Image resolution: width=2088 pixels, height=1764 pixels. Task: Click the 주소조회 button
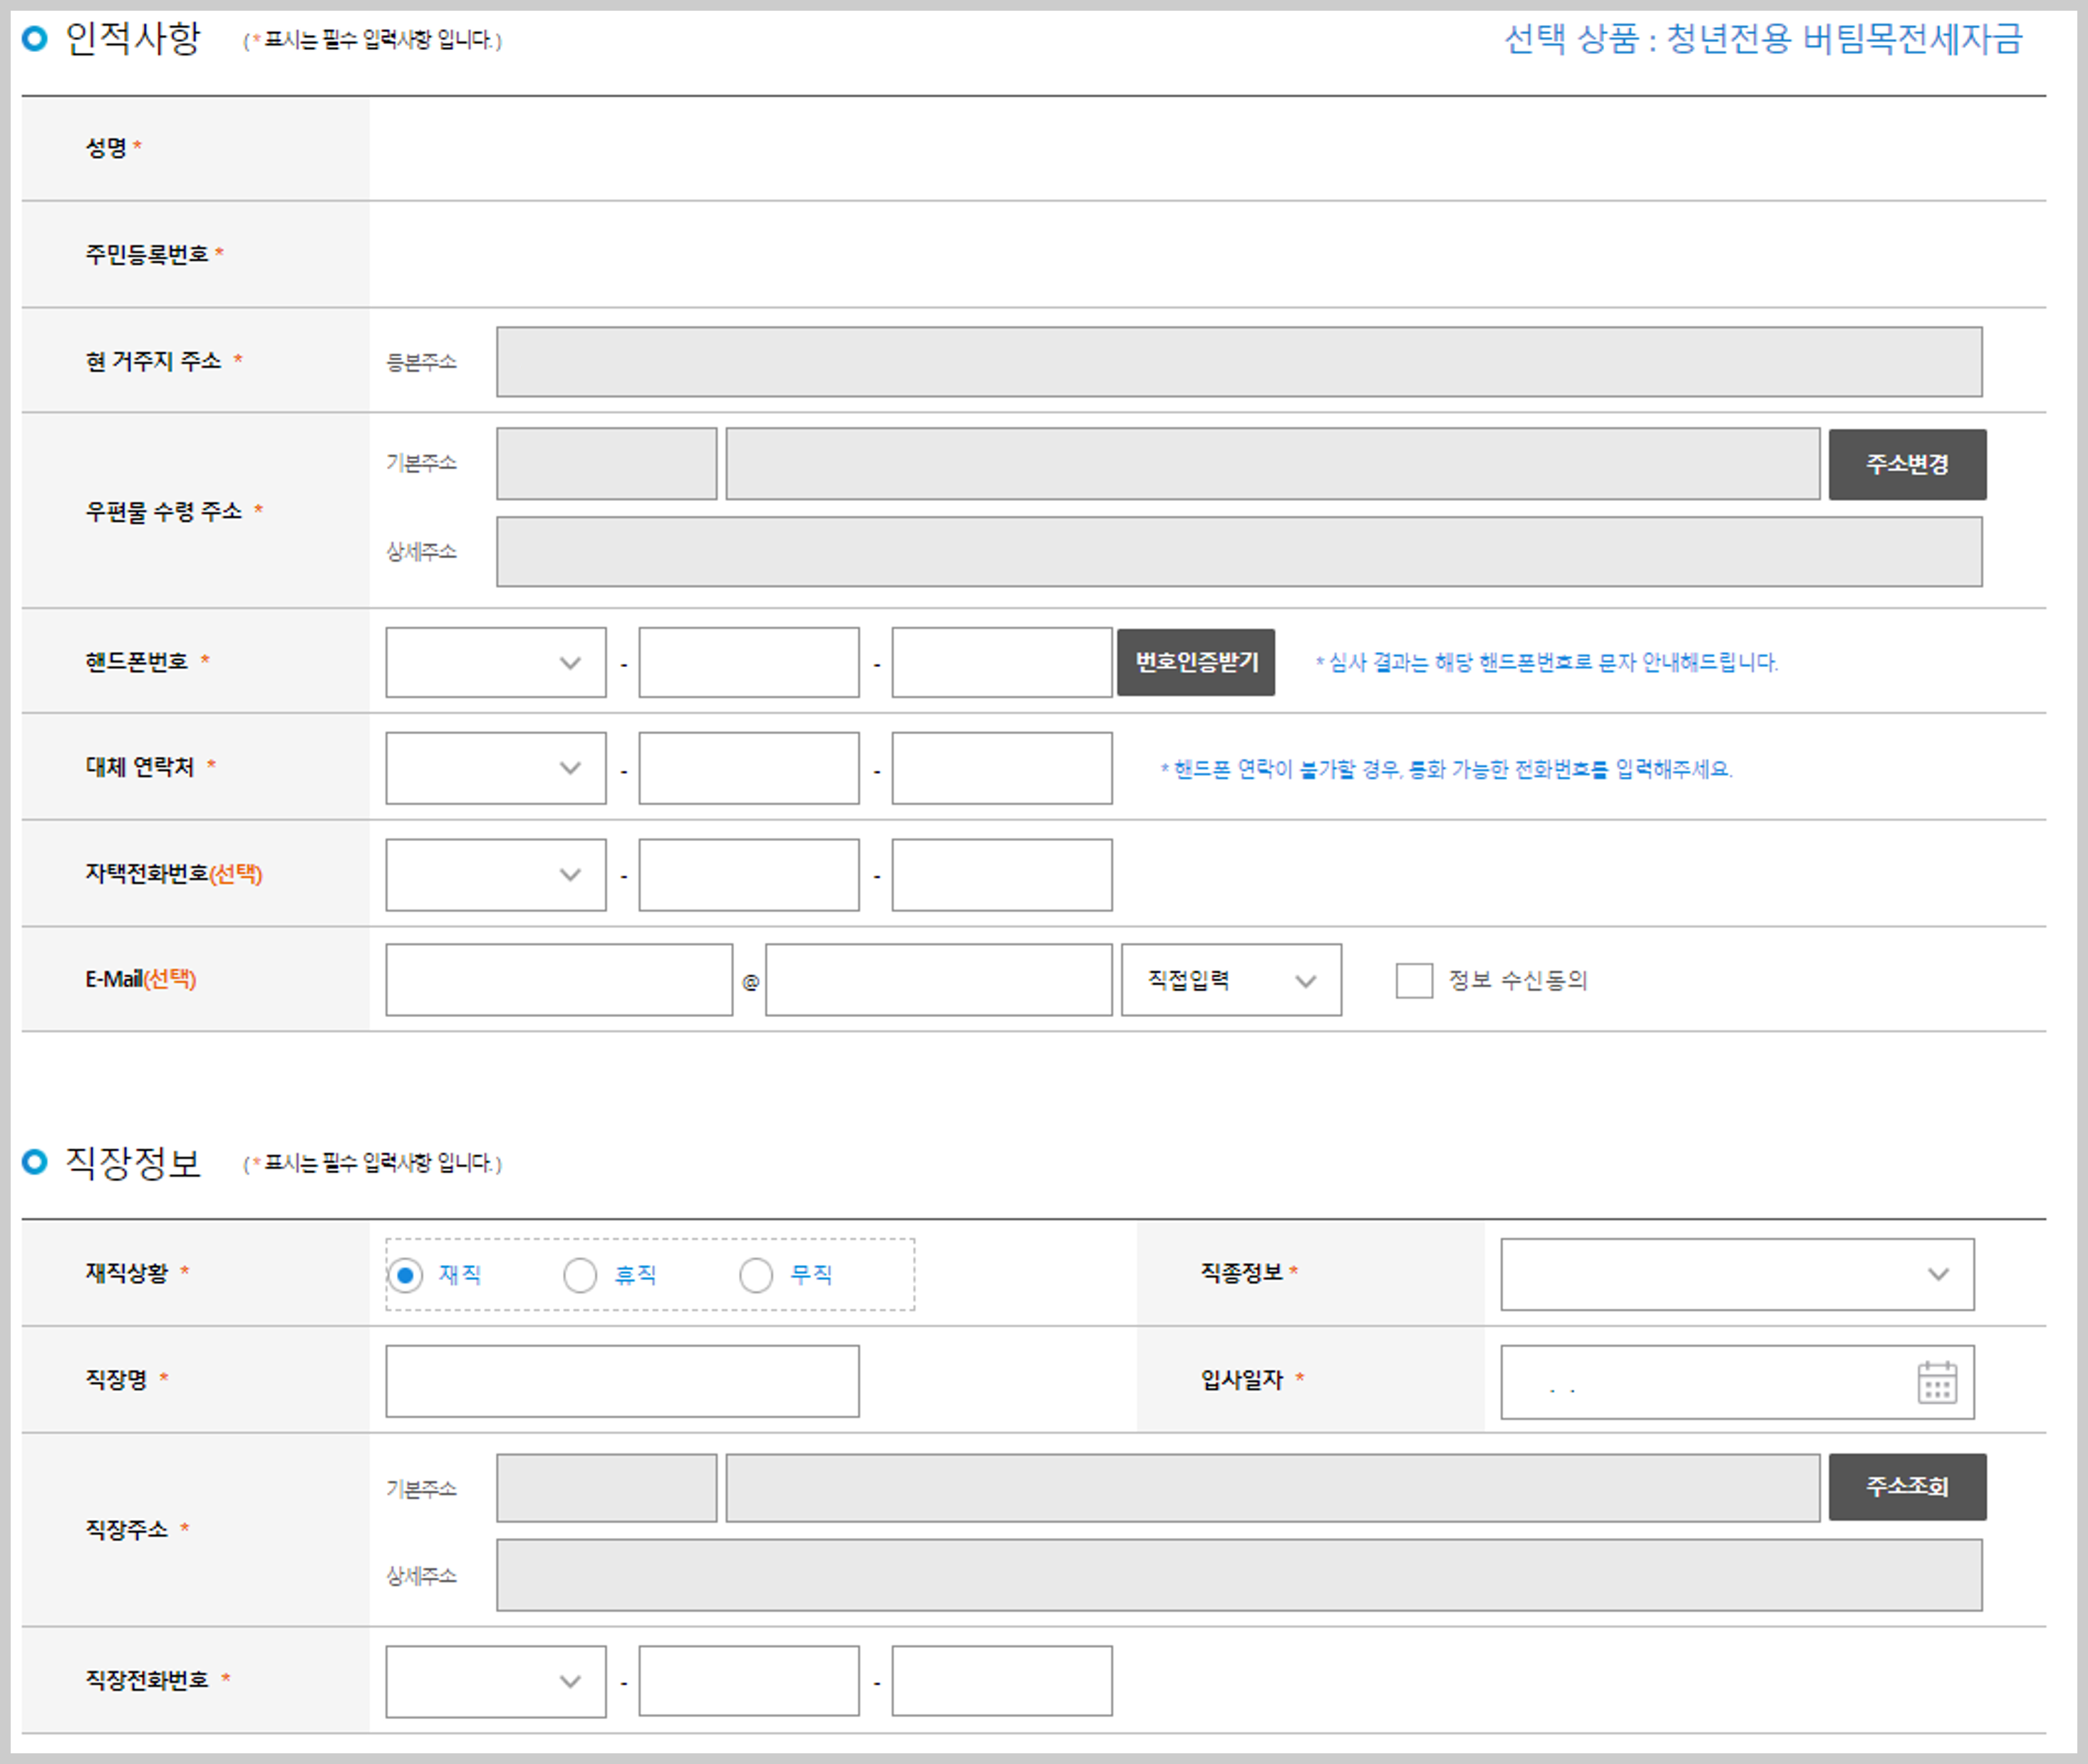(x=1906, y=1487)
